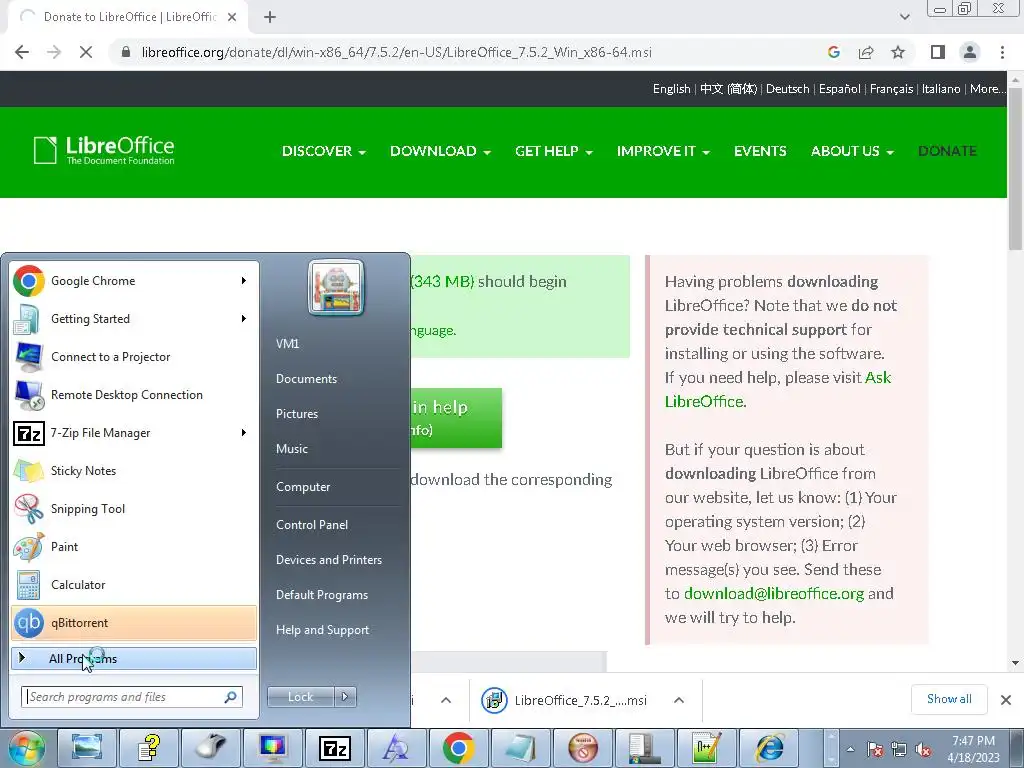Open ABOUT US dropdown menu
Screen dimensions: 1024x768
(x=852, y=151)
